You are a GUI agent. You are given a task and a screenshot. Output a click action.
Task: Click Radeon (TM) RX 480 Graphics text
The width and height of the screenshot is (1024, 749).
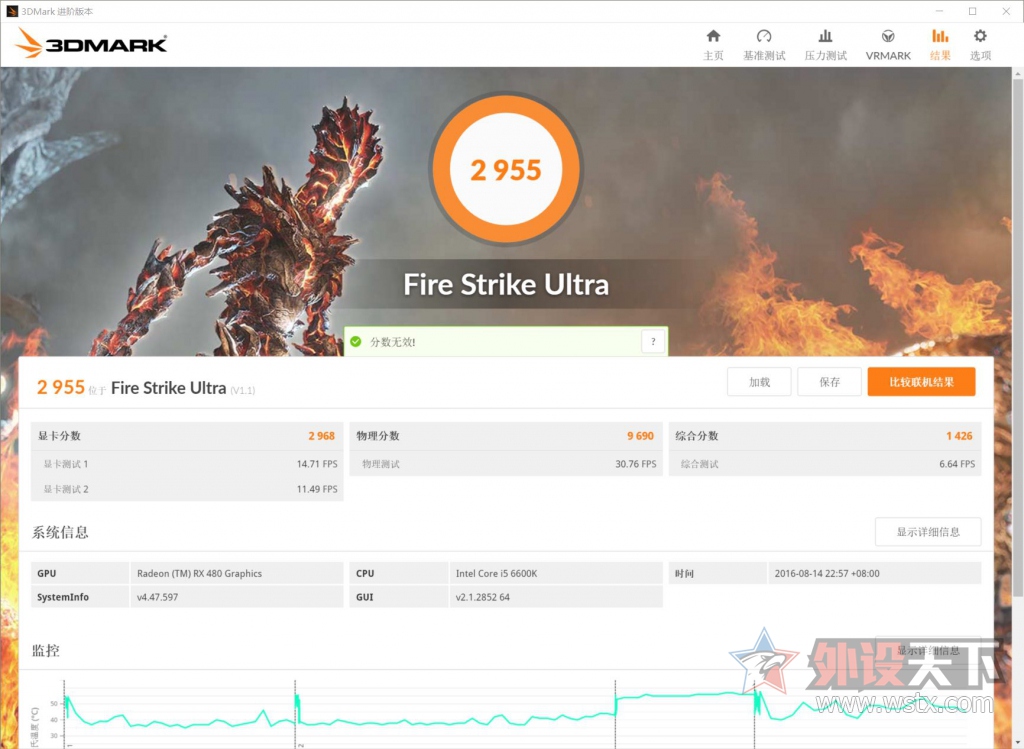(x=199, y=573)
